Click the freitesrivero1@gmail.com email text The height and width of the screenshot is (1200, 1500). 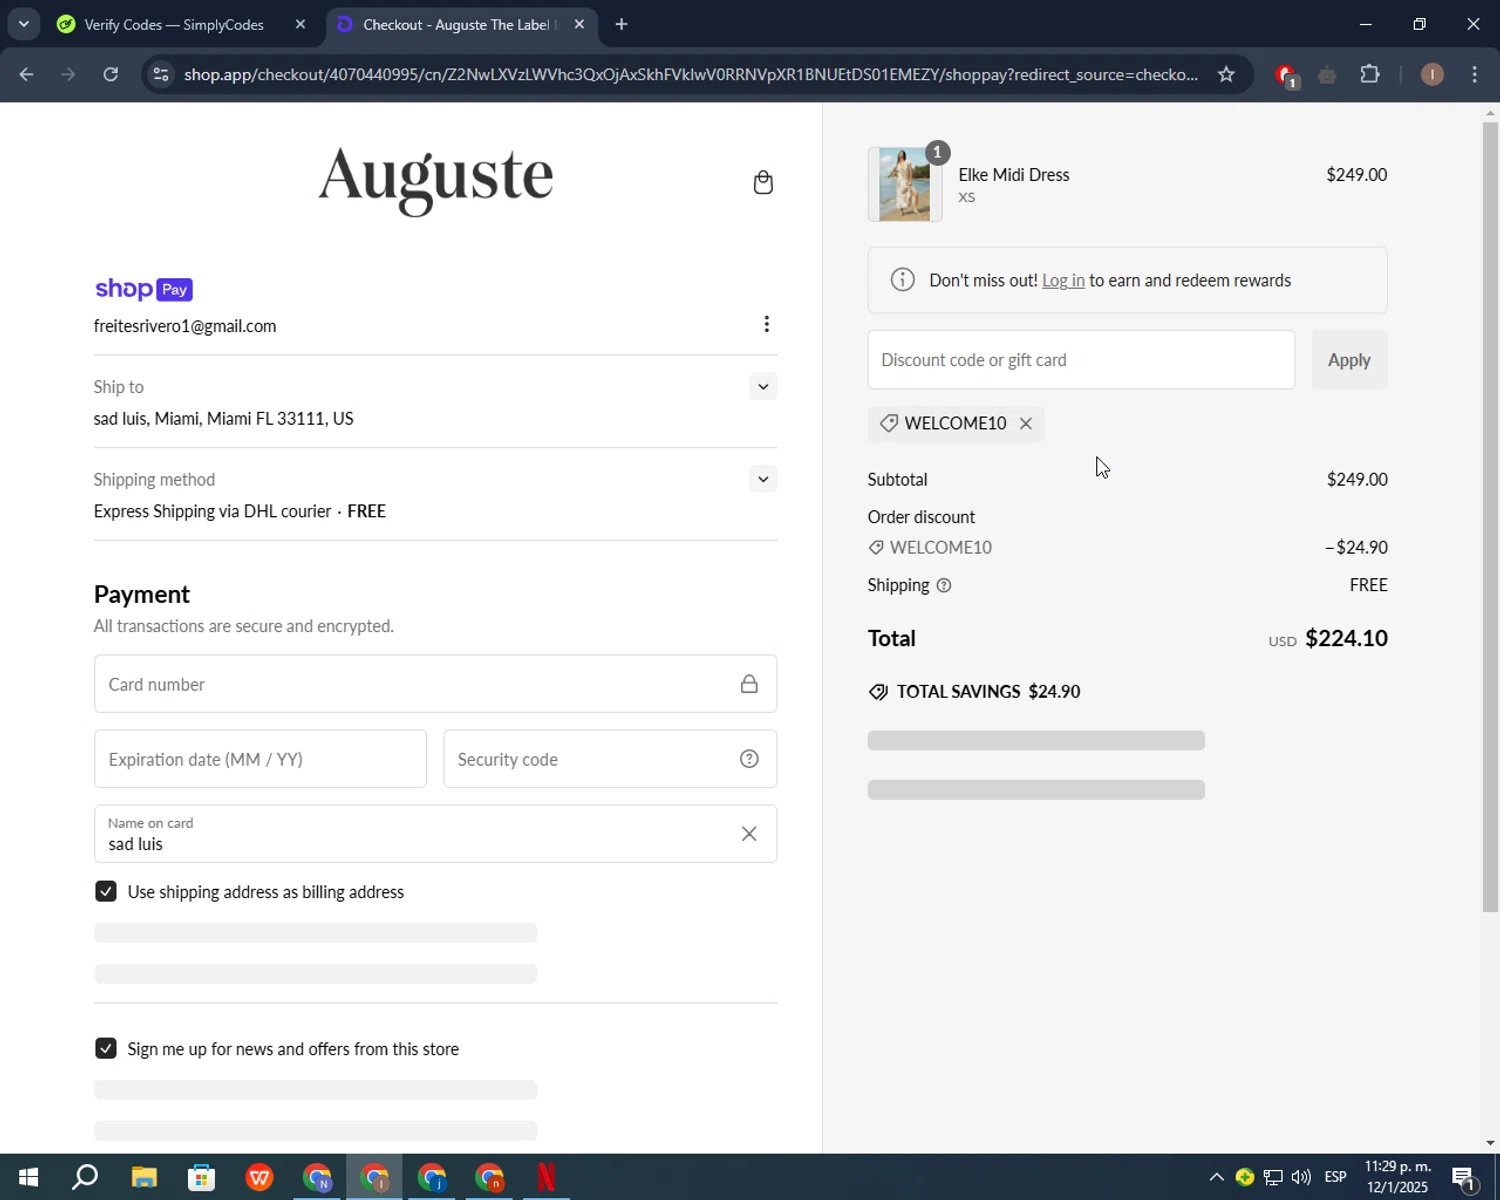185,326
